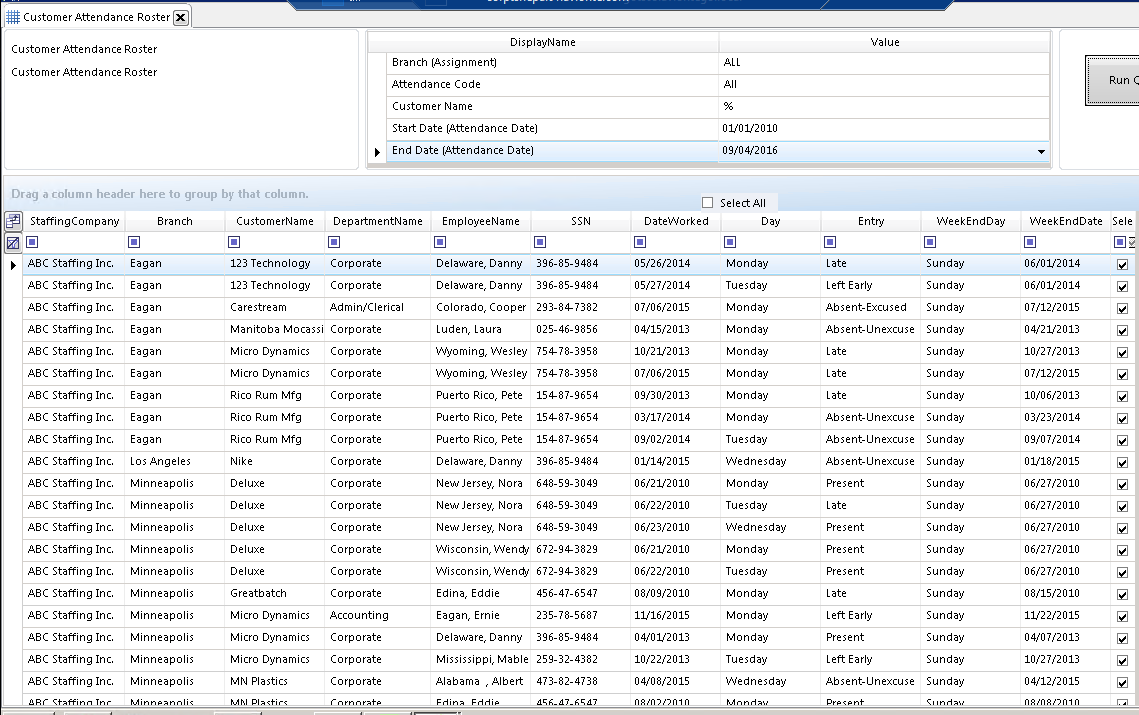1139x715 pixels.
Task: Sort by the CustomerName column header
Action: click(275, 221)
